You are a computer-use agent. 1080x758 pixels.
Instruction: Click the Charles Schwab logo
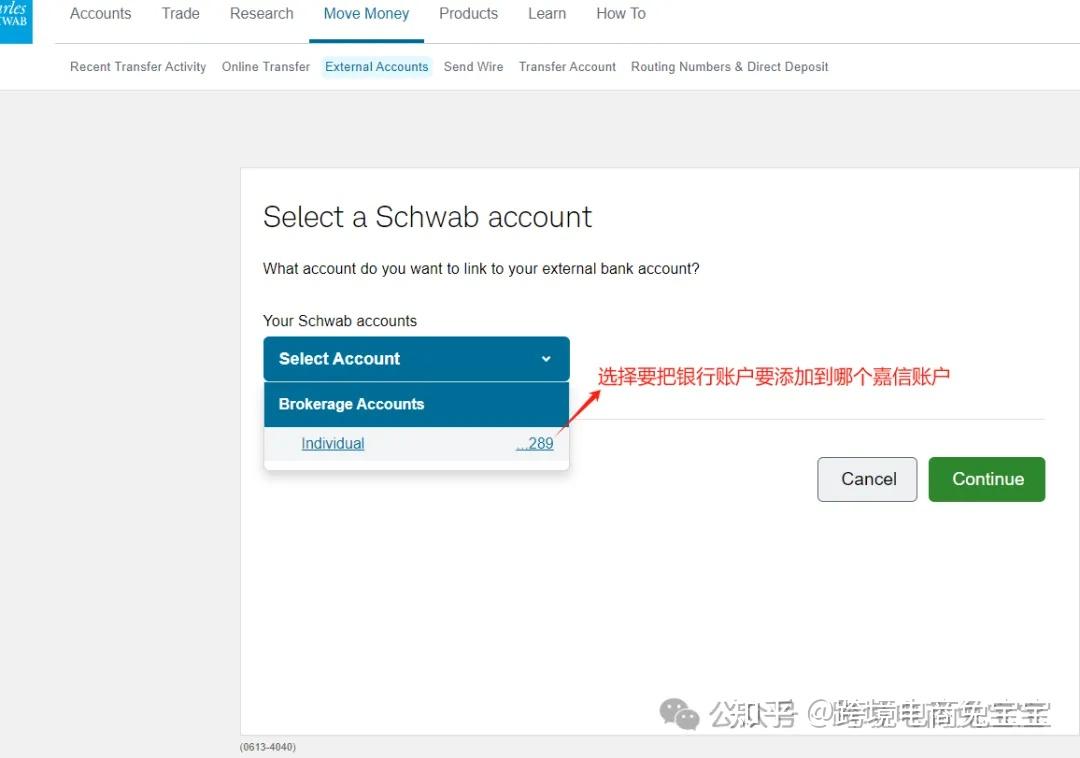point(14,18)
